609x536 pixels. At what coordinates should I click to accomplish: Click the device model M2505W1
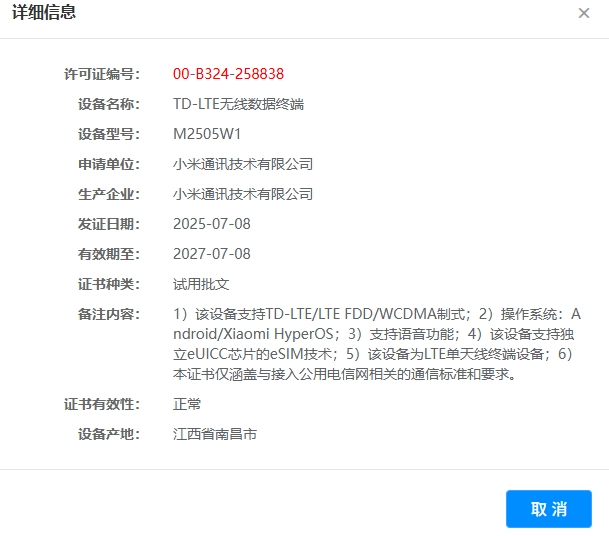coord(207,134)
